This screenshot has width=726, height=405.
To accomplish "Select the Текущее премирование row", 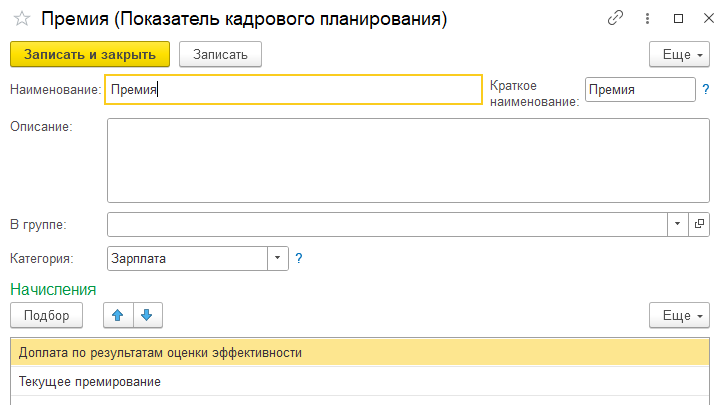I will pos(360,381).
